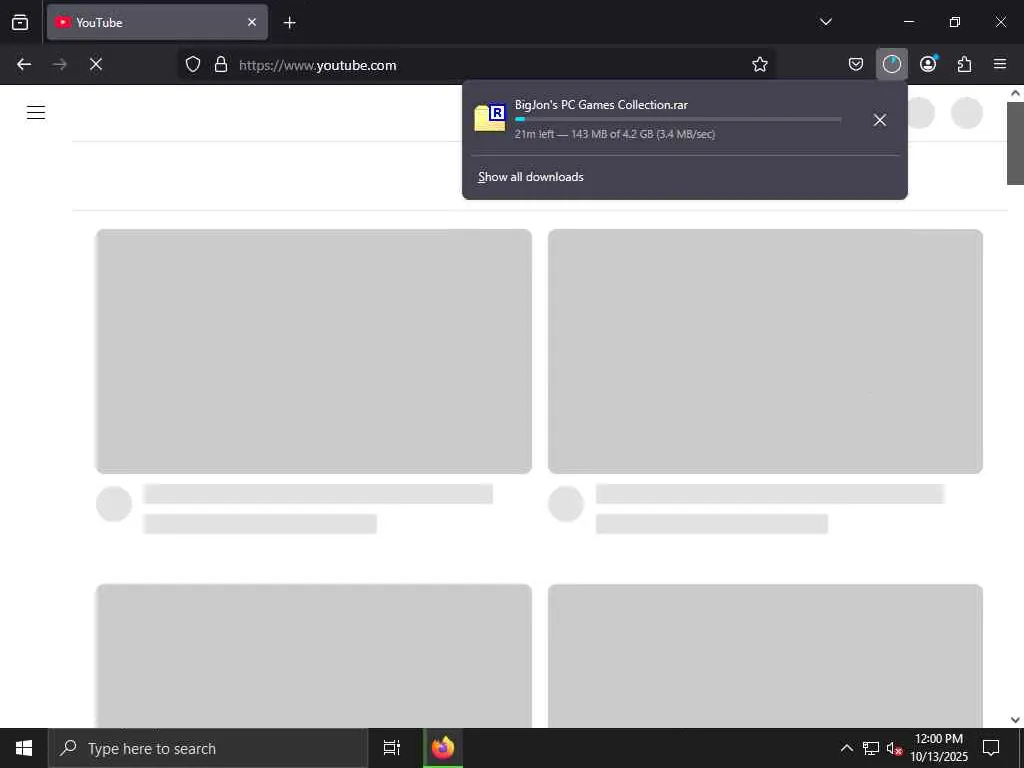Click the scrollbar up arrow

1015,93
